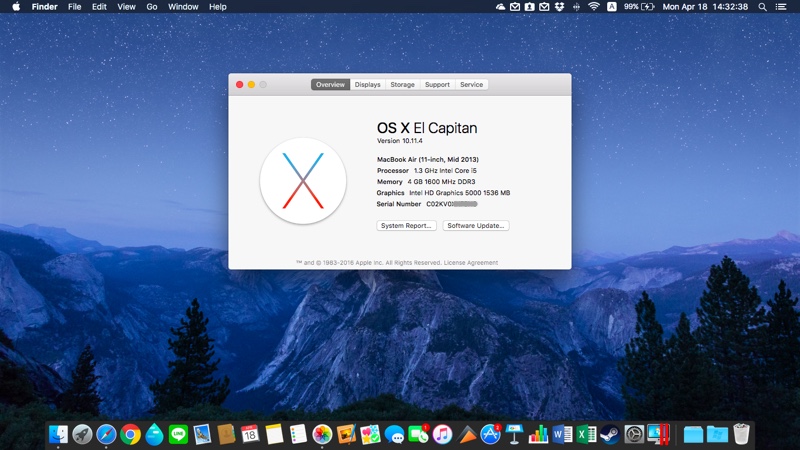Viewport: 800px width, 450px height.
Task: Launch Parallels Desktop icon in Dock
Action: pos(658,435)
